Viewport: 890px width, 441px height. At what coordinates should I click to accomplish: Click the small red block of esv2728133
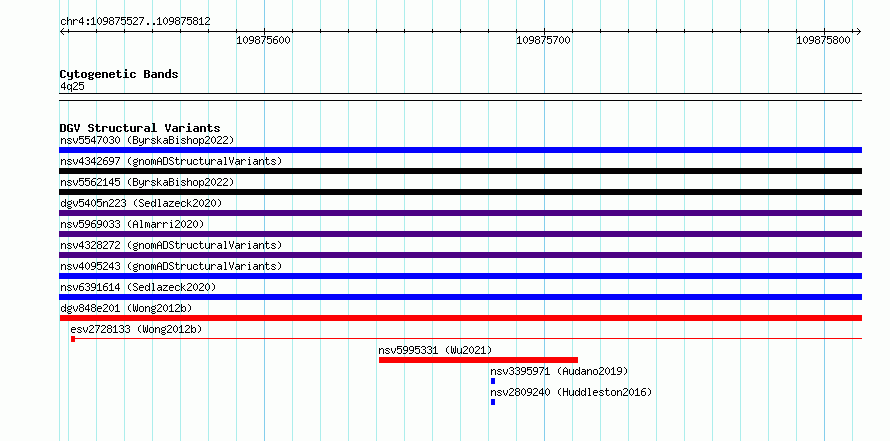pos(73,339)
